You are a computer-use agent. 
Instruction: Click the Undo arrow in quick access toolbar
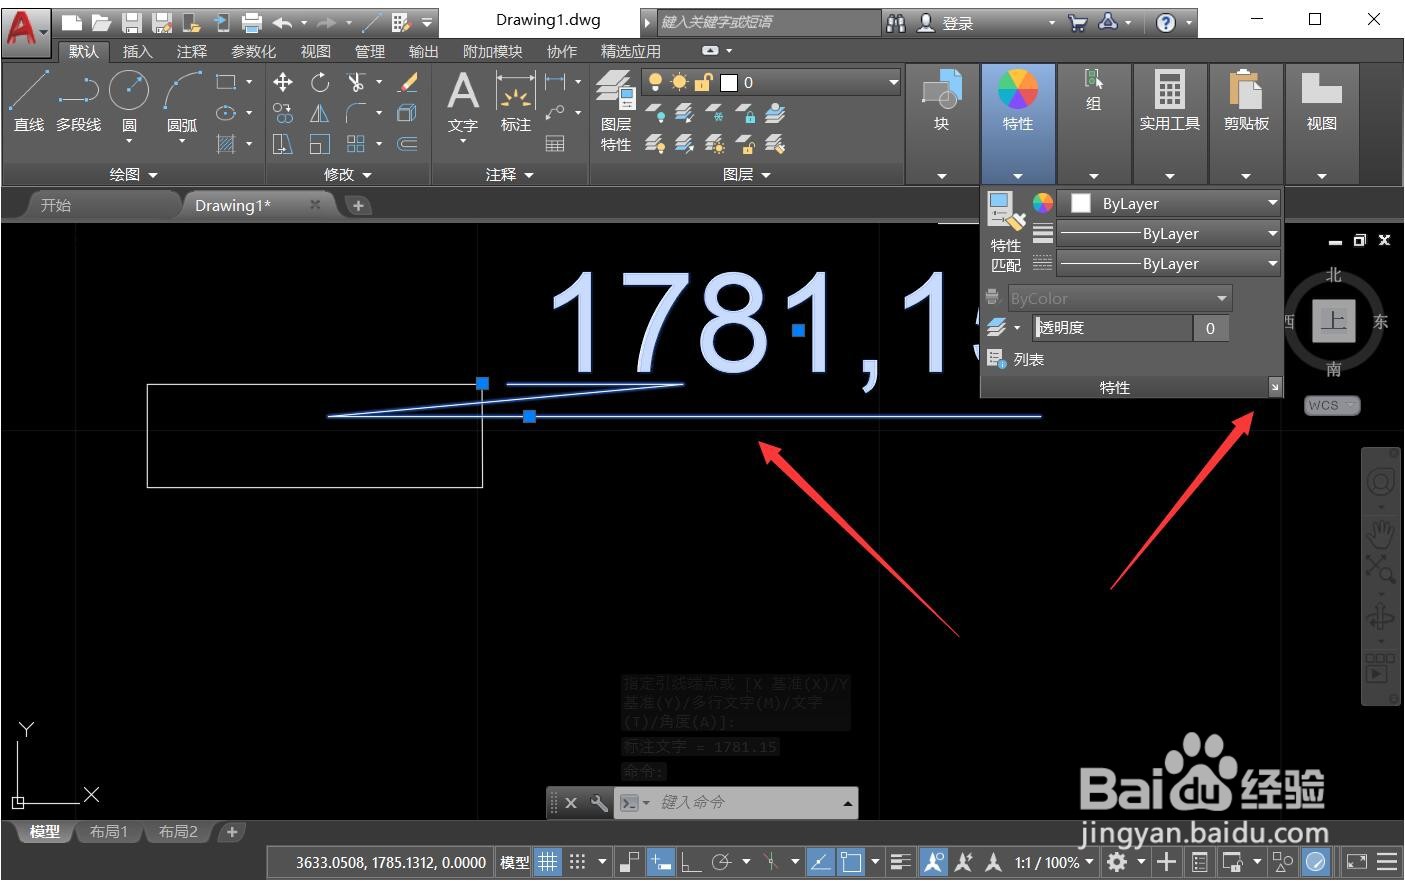[x=282, y=22]
